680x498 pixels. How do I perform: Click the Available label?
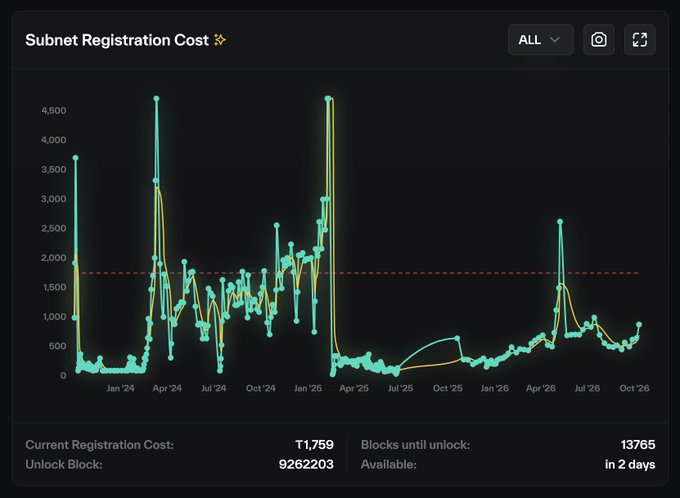[389, 464]
